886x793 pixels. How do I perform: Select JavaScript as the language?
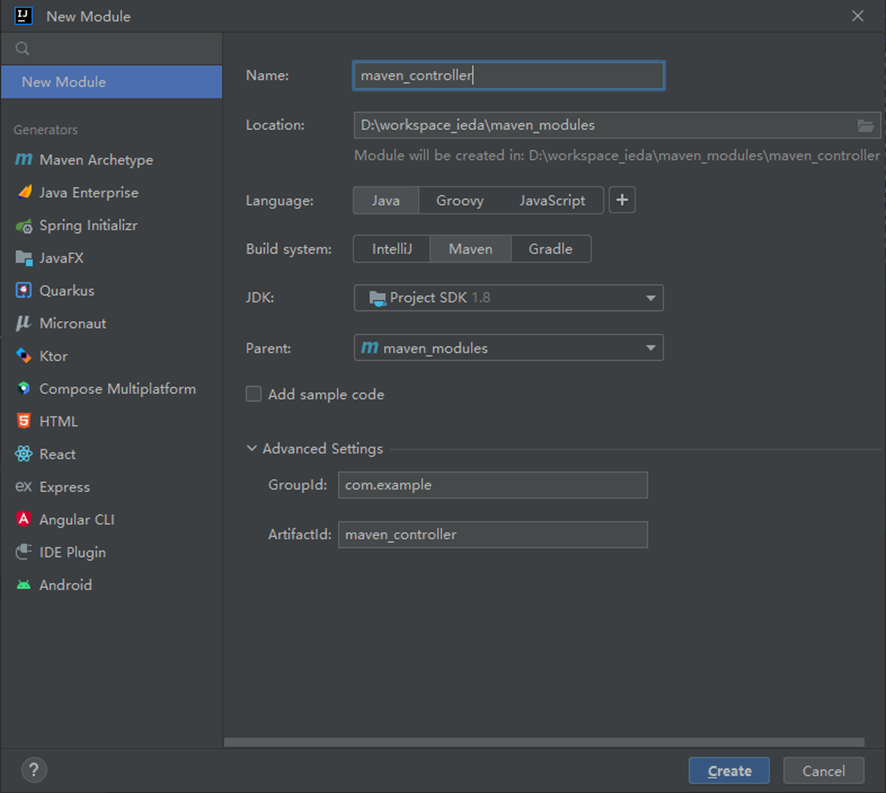pos(552,201)
